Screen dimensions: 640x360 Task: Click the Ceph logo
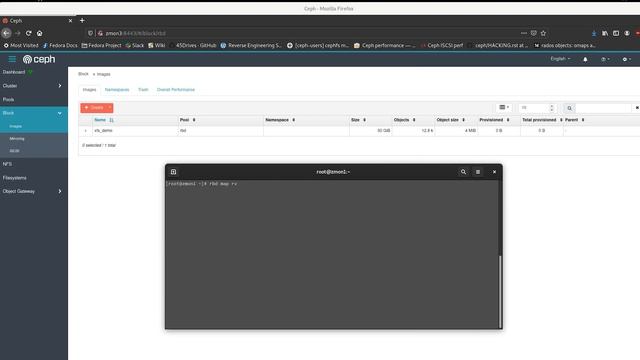pyautogui.click(x=39, y=60)
